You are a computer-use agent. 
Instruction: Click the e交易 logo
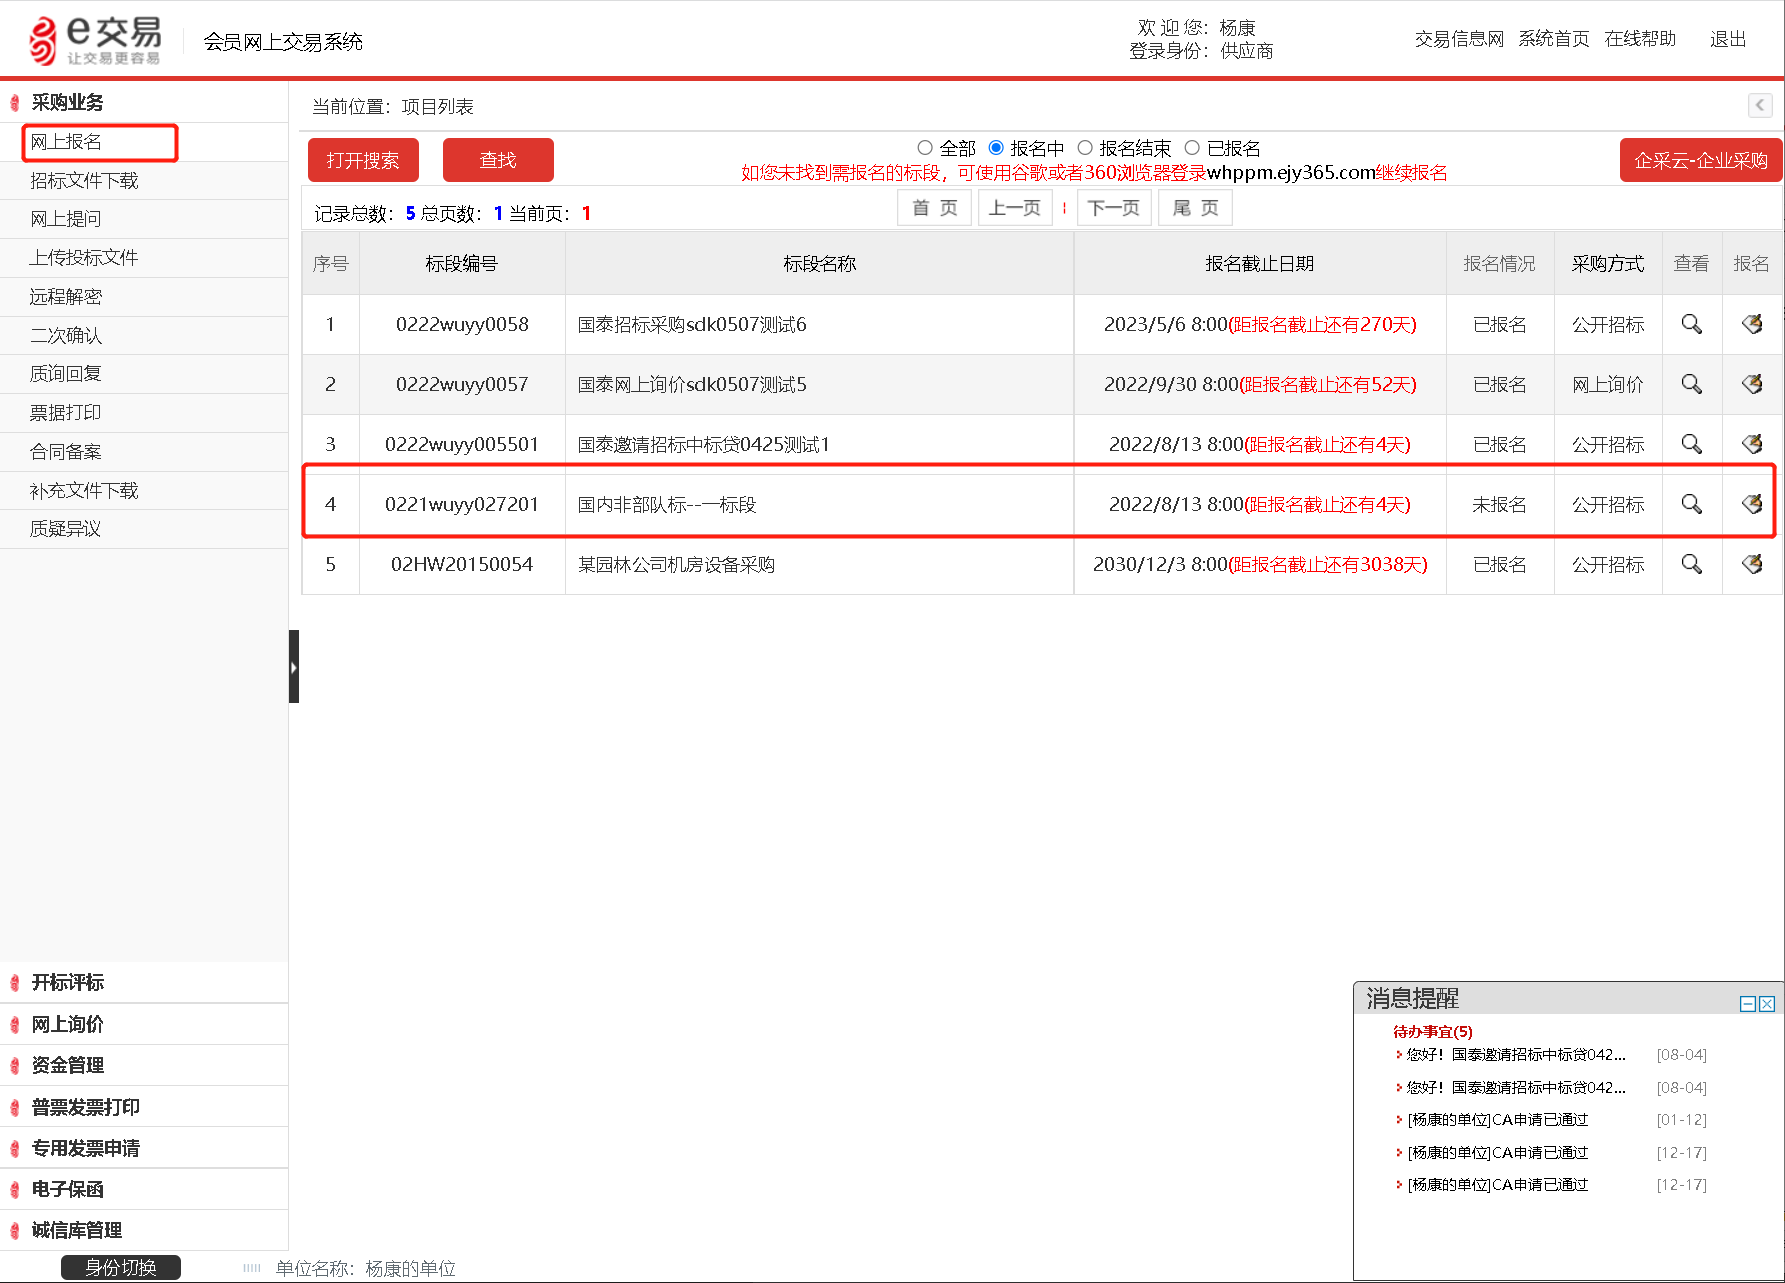(96, 40)
